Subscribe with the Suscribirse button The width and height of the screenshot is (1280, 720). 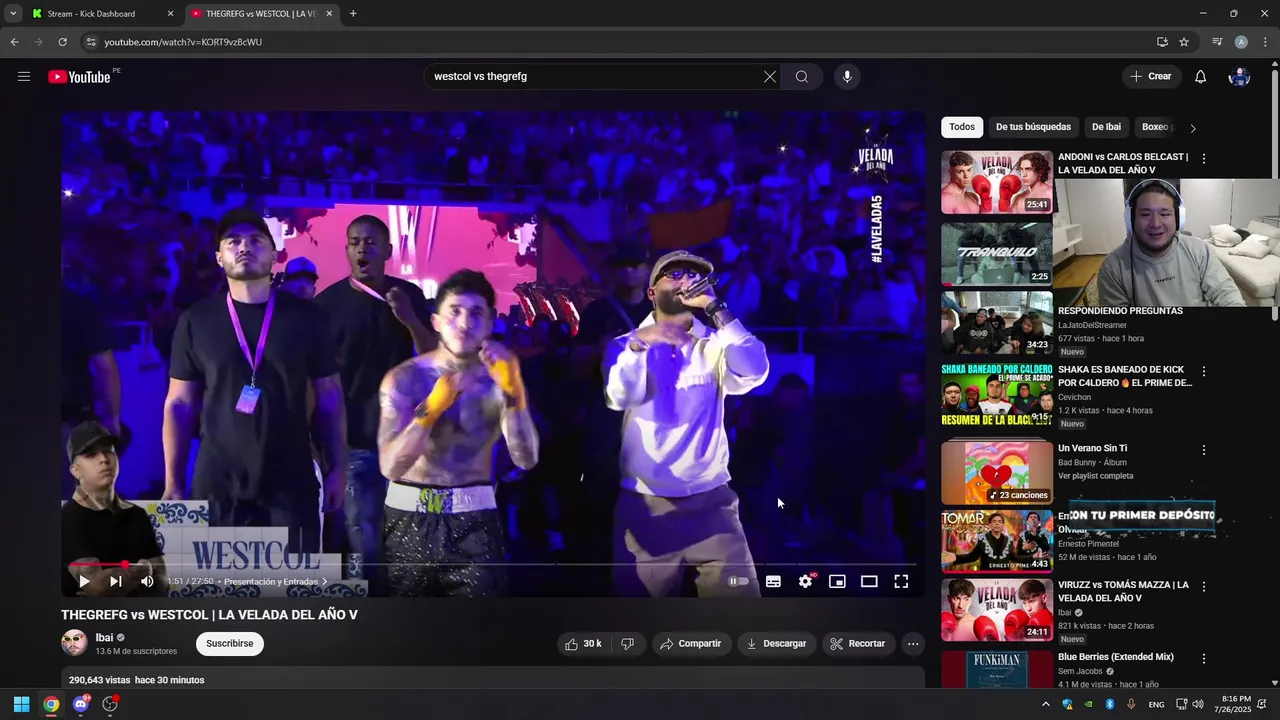pos(230,644)
